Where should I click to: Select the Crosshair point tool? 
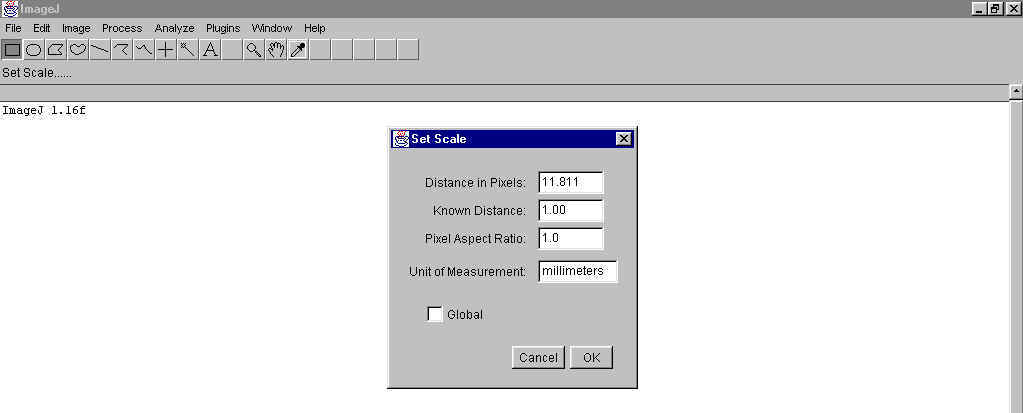pos(166,50)
